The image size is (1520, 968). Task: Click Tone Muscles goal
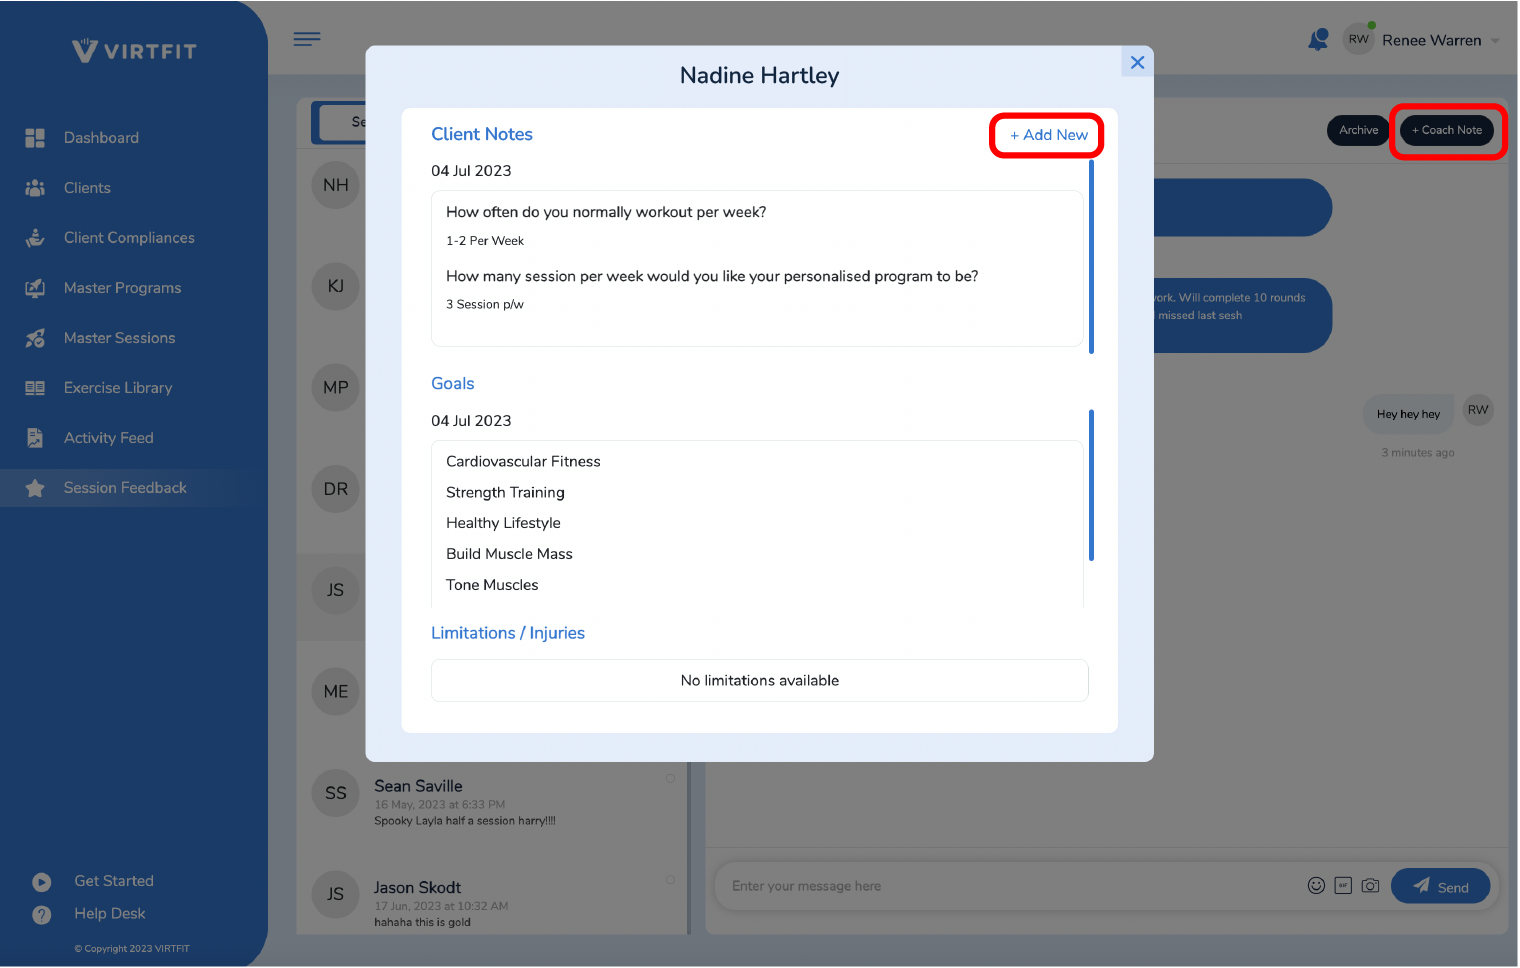coord(492,585)
